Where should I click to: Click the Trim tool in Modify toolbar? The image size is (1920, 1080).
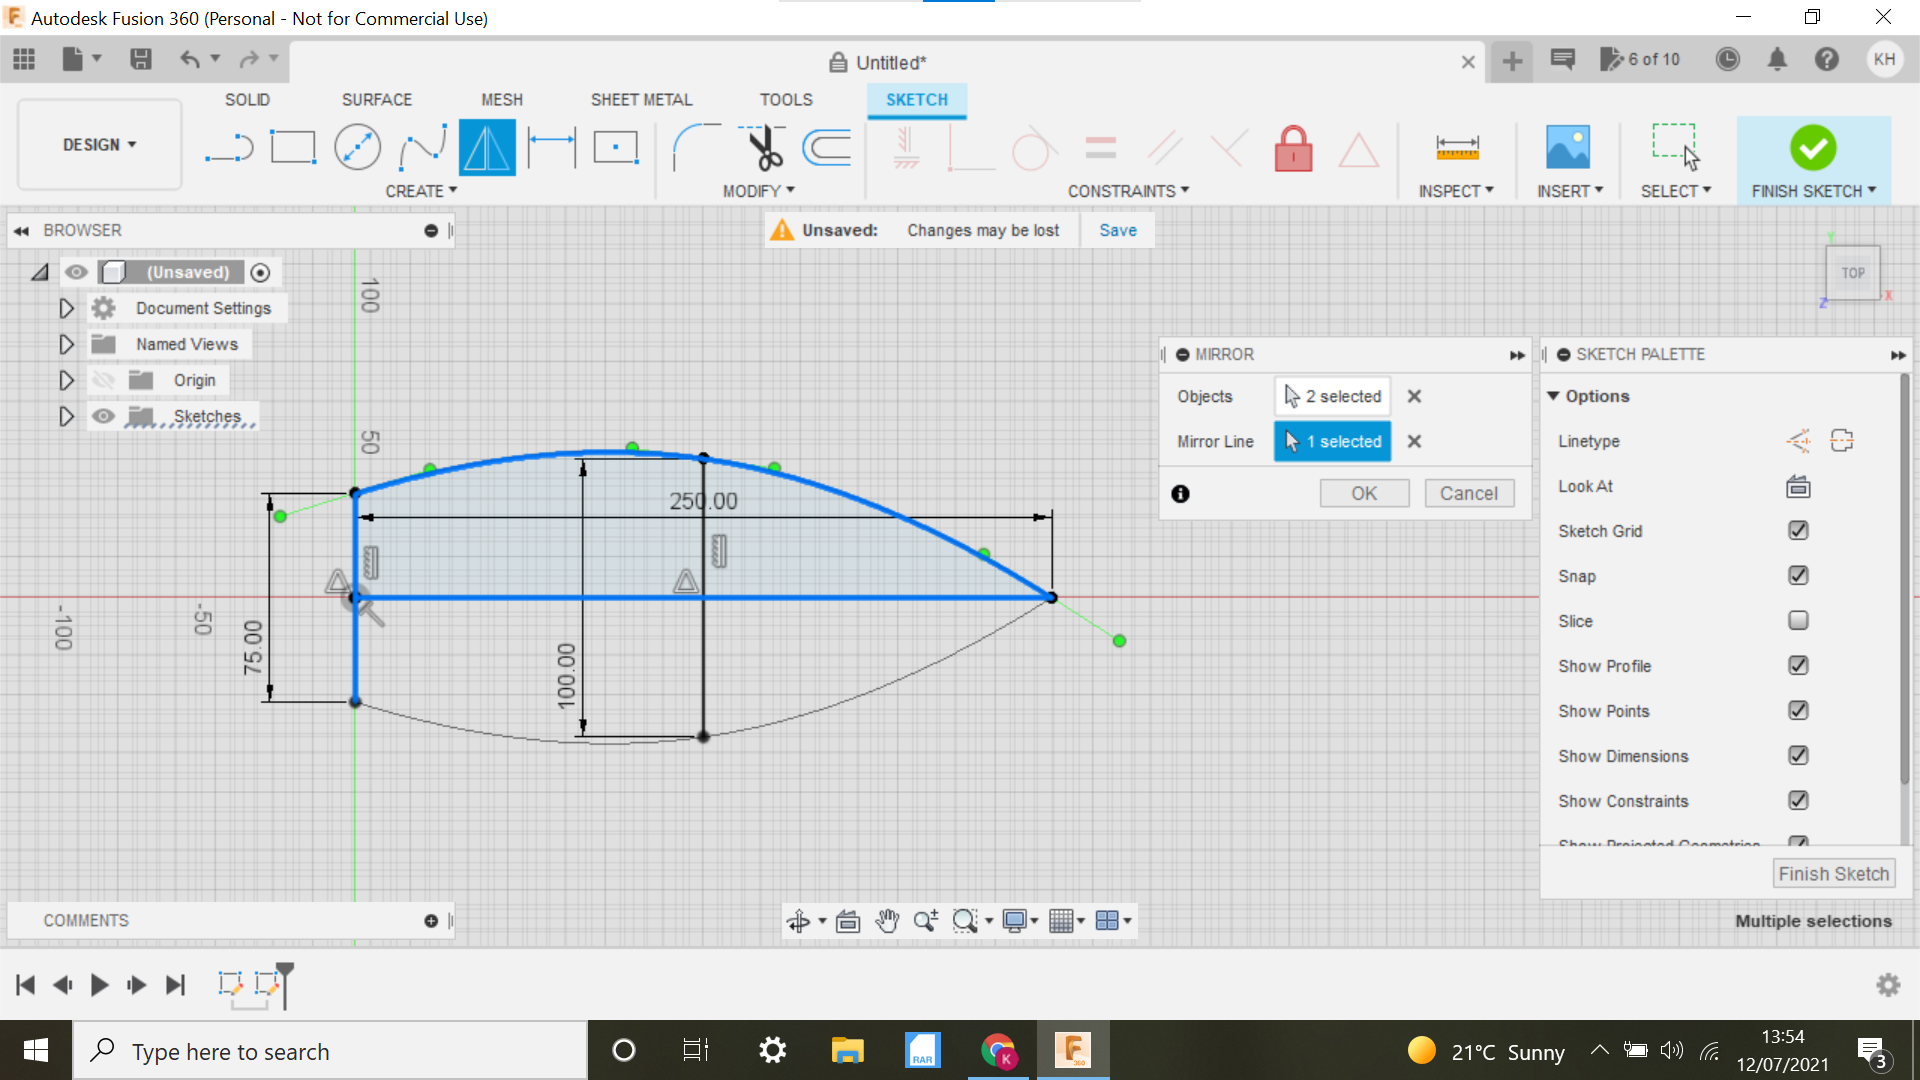tap(762, 146)
